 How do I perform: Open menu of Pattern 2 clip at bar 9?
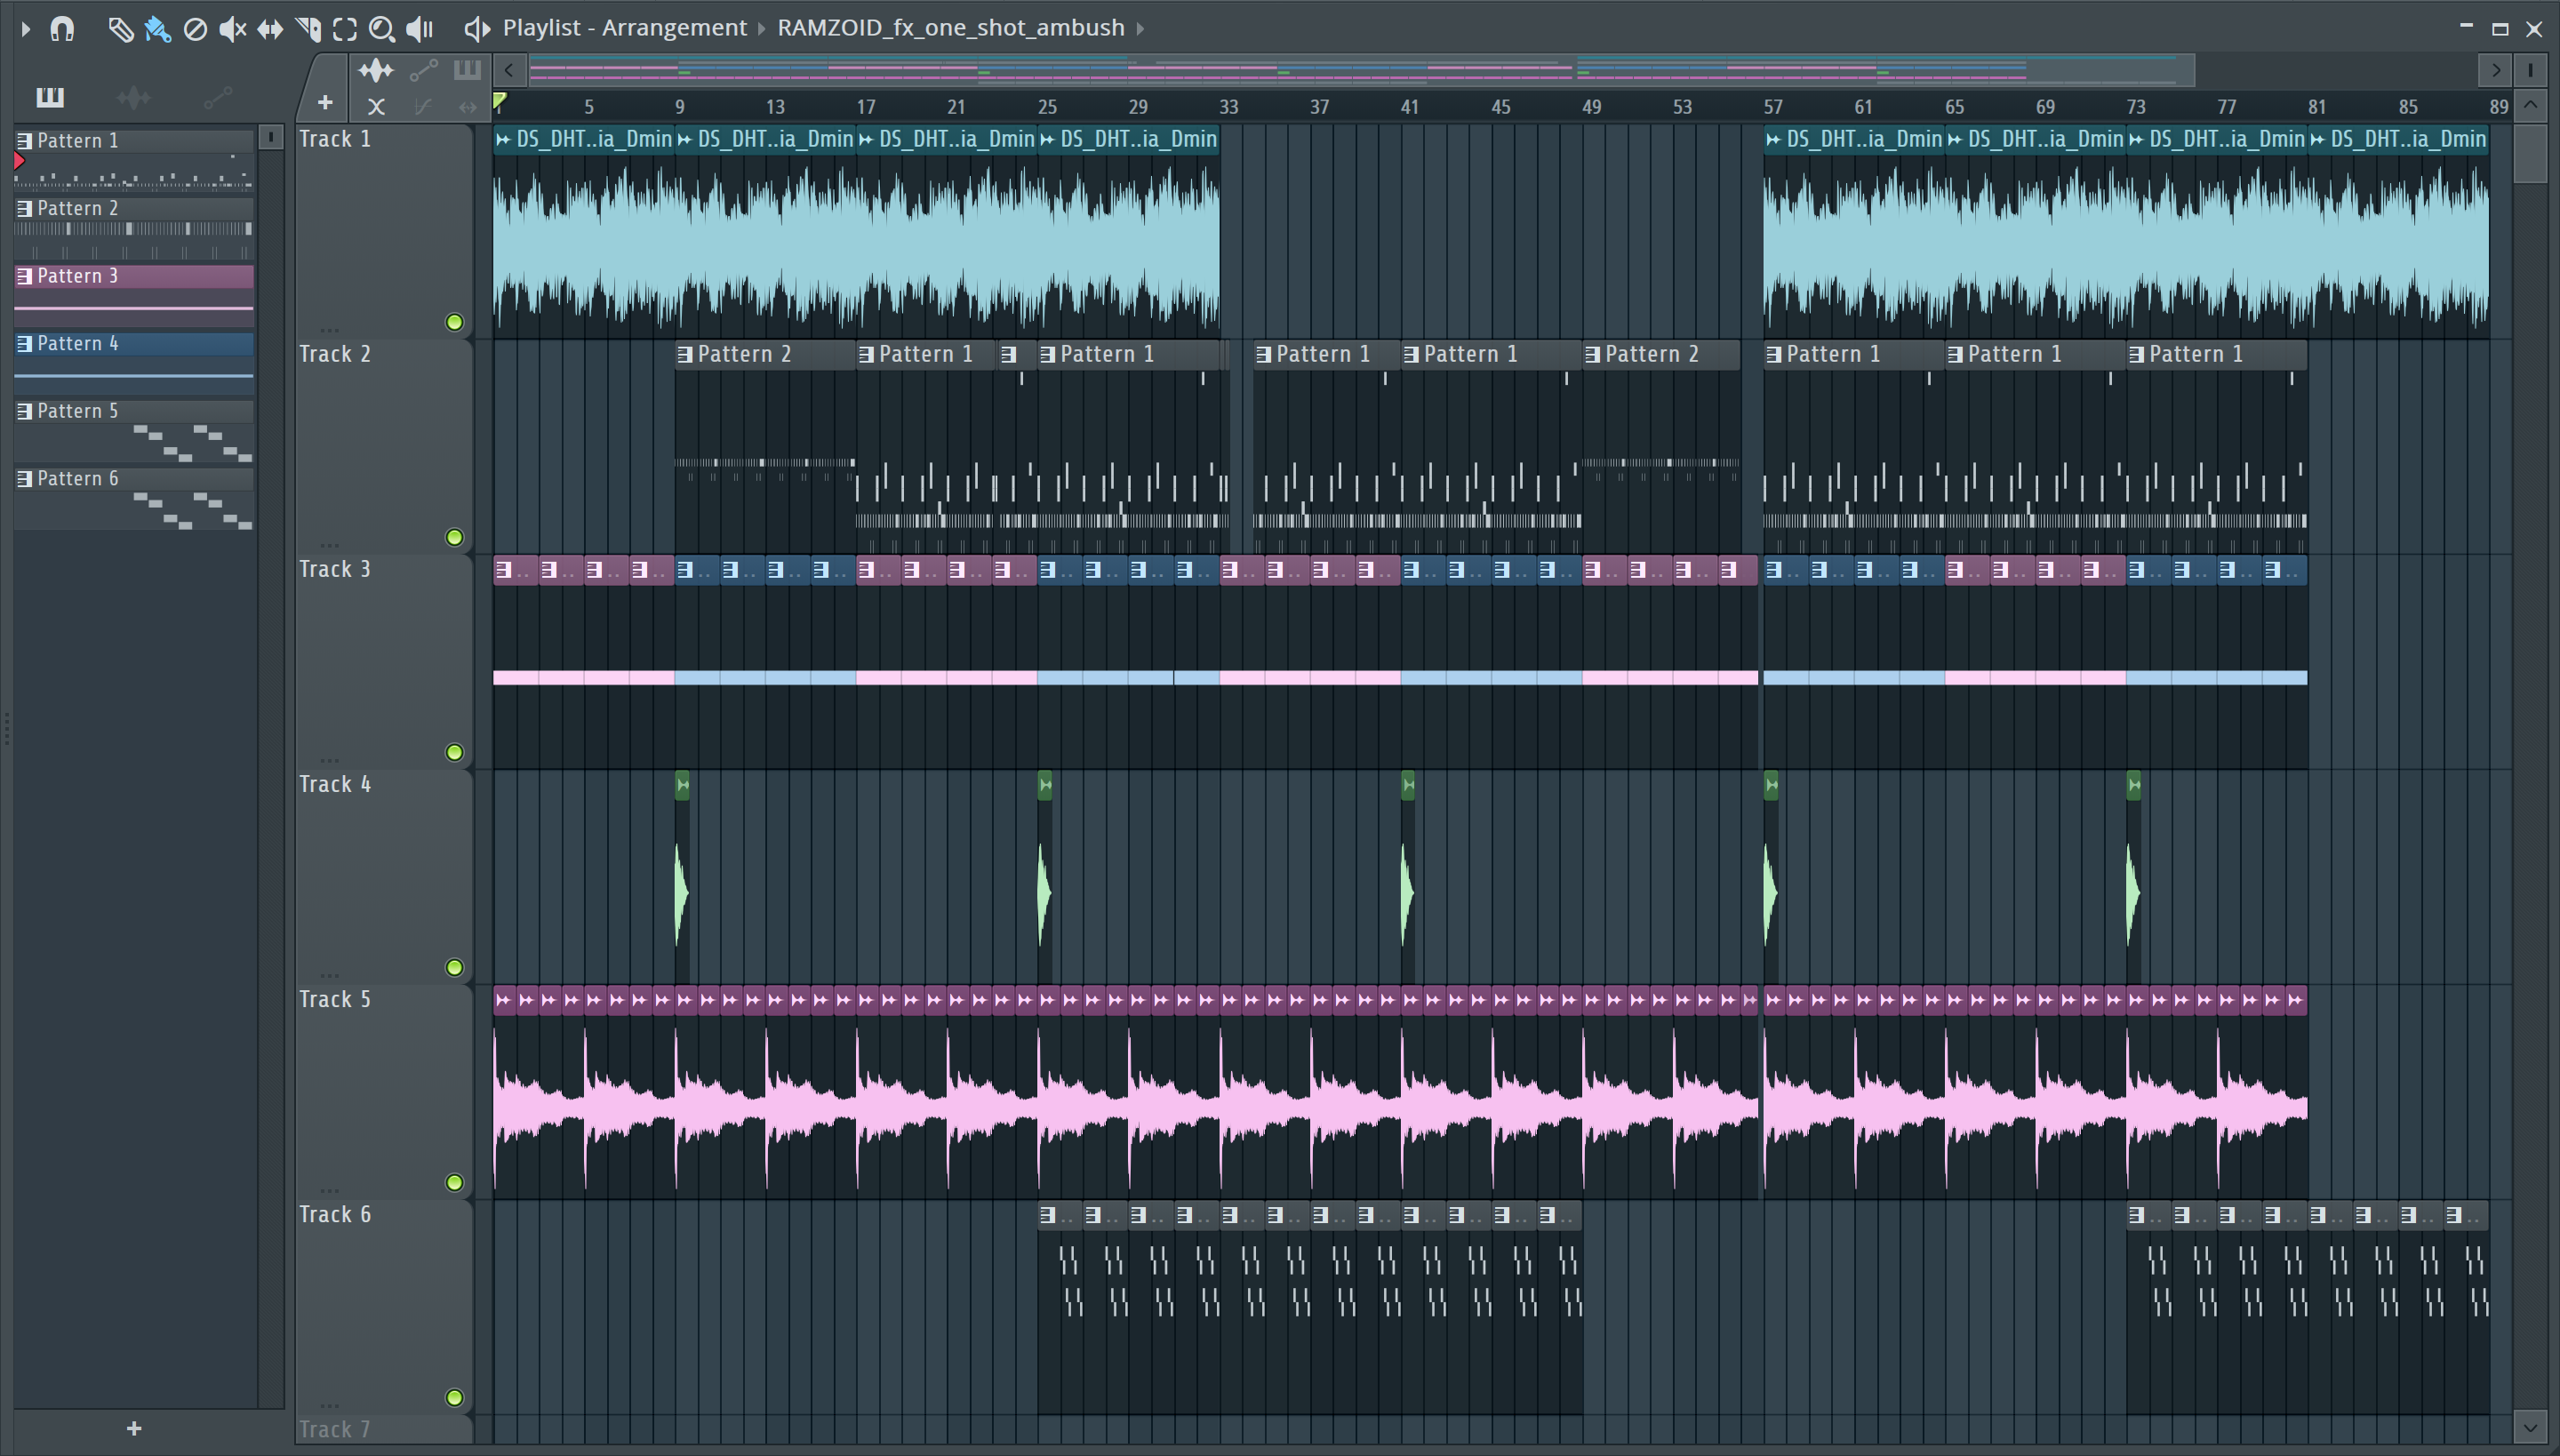[x=685, y=354]
